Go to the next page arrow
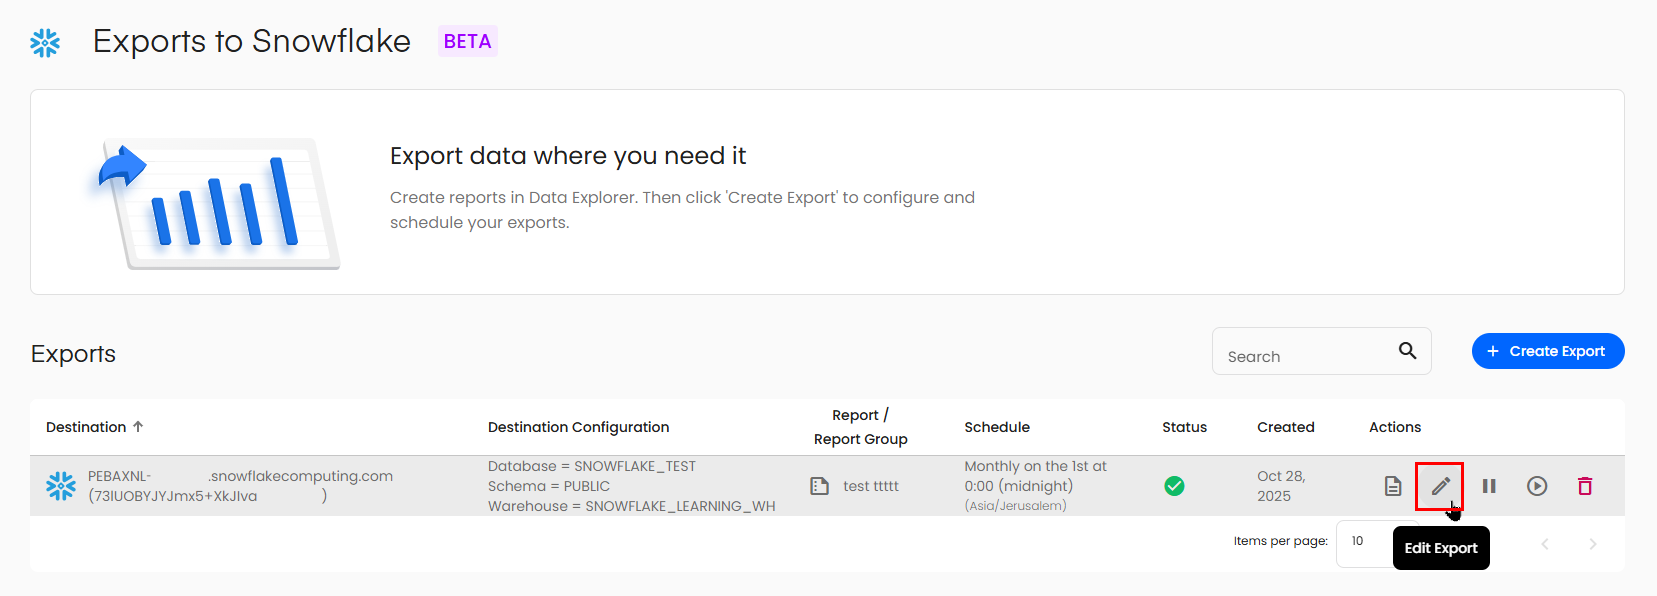 [x=1592, y=544]
